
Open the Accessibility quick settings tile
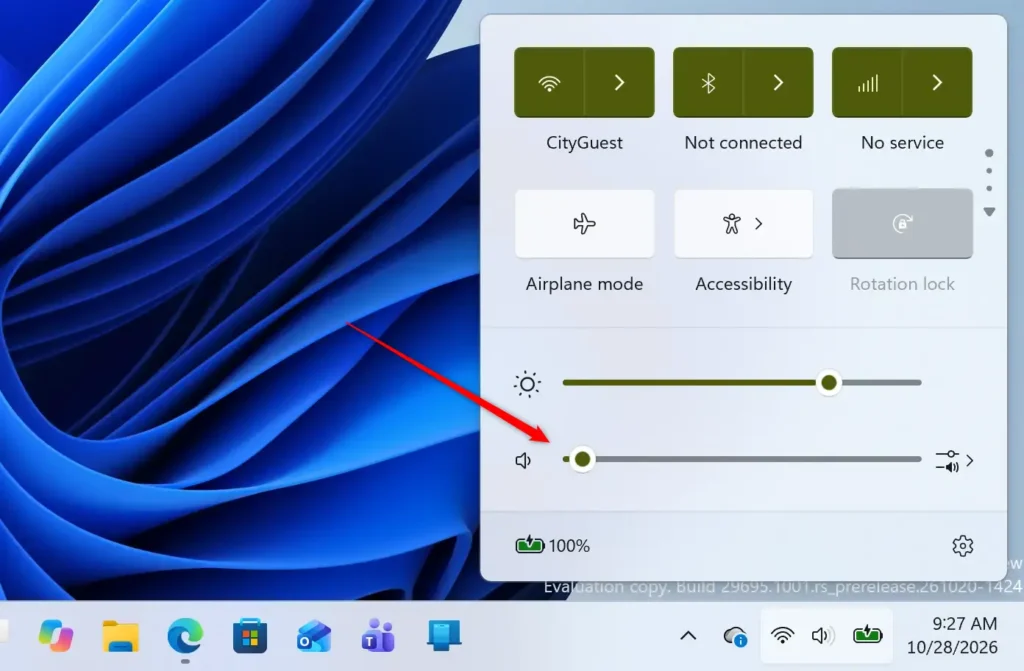pyautogui.click(x=743, y=223)
